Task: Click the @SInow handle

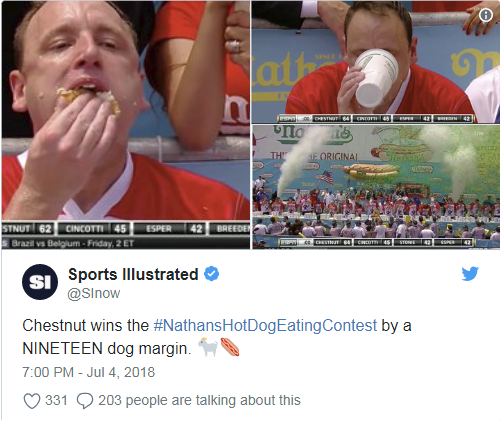Action: [94, 293]
